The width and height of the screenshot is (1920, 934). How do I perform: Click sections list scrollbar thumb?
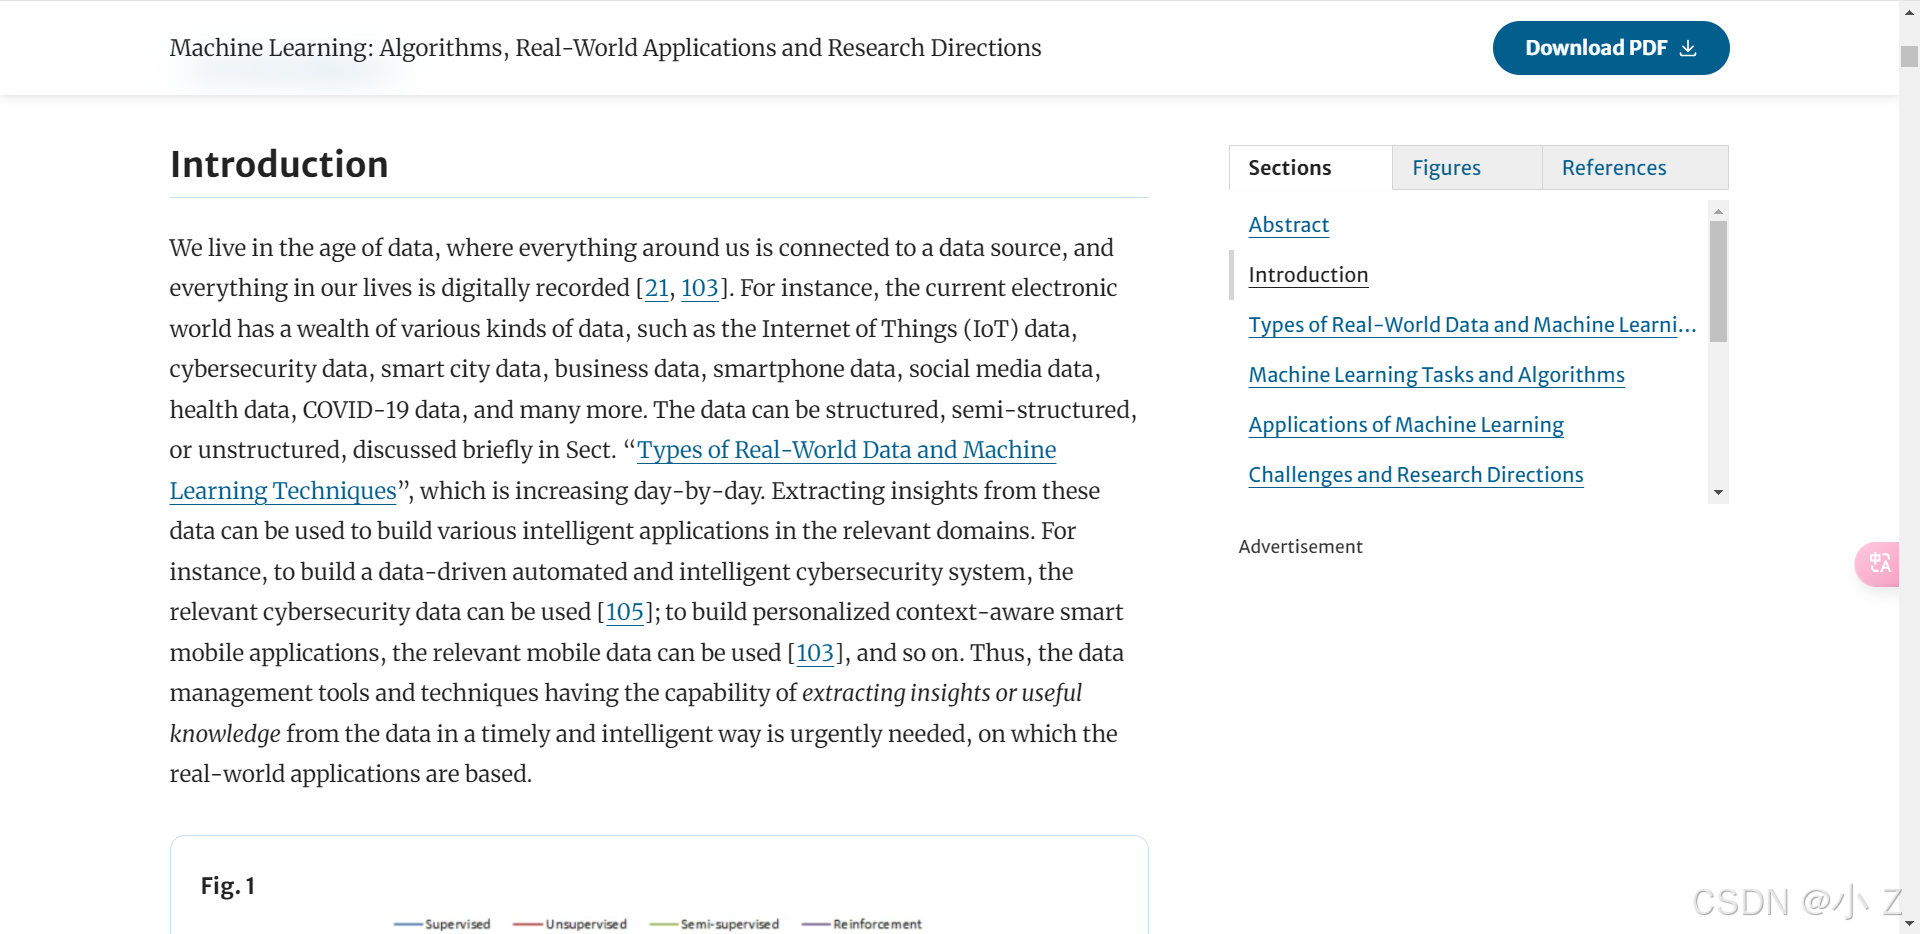click(1718, 281)
